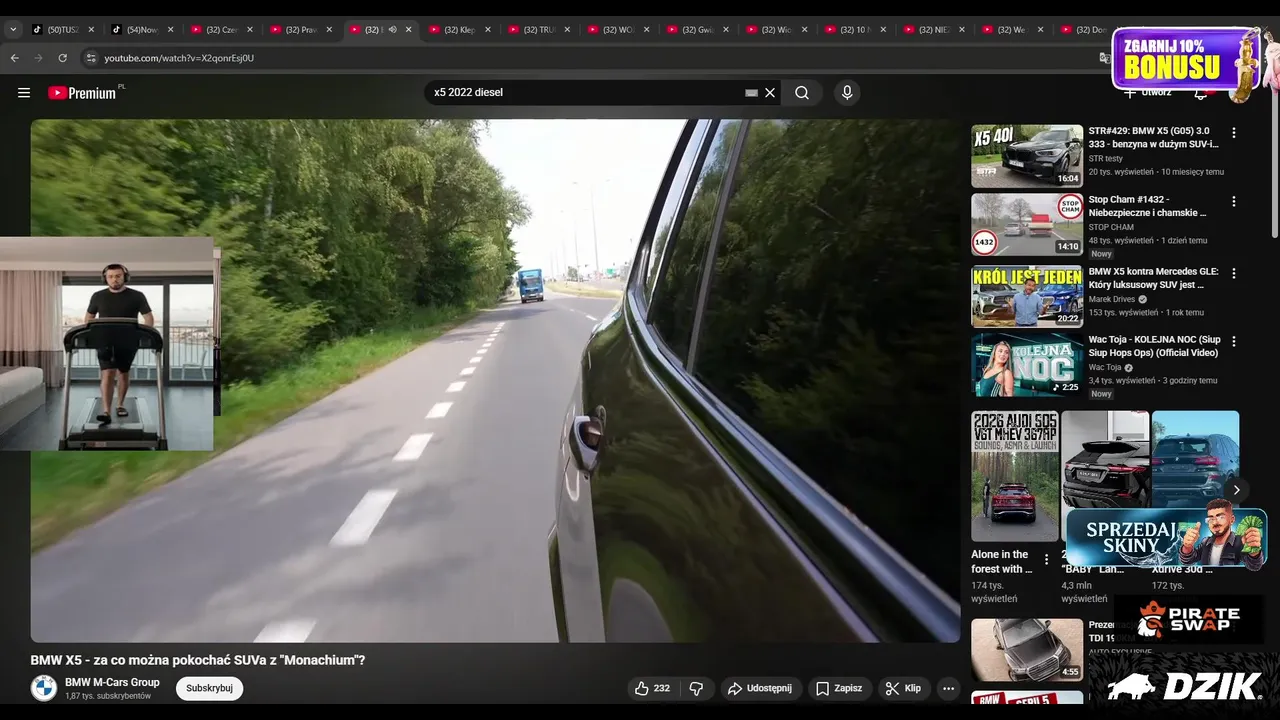Screen dimensions: 1280x720
Task: Mute the playing tab's speaker icon
Action: coord(392,30)
